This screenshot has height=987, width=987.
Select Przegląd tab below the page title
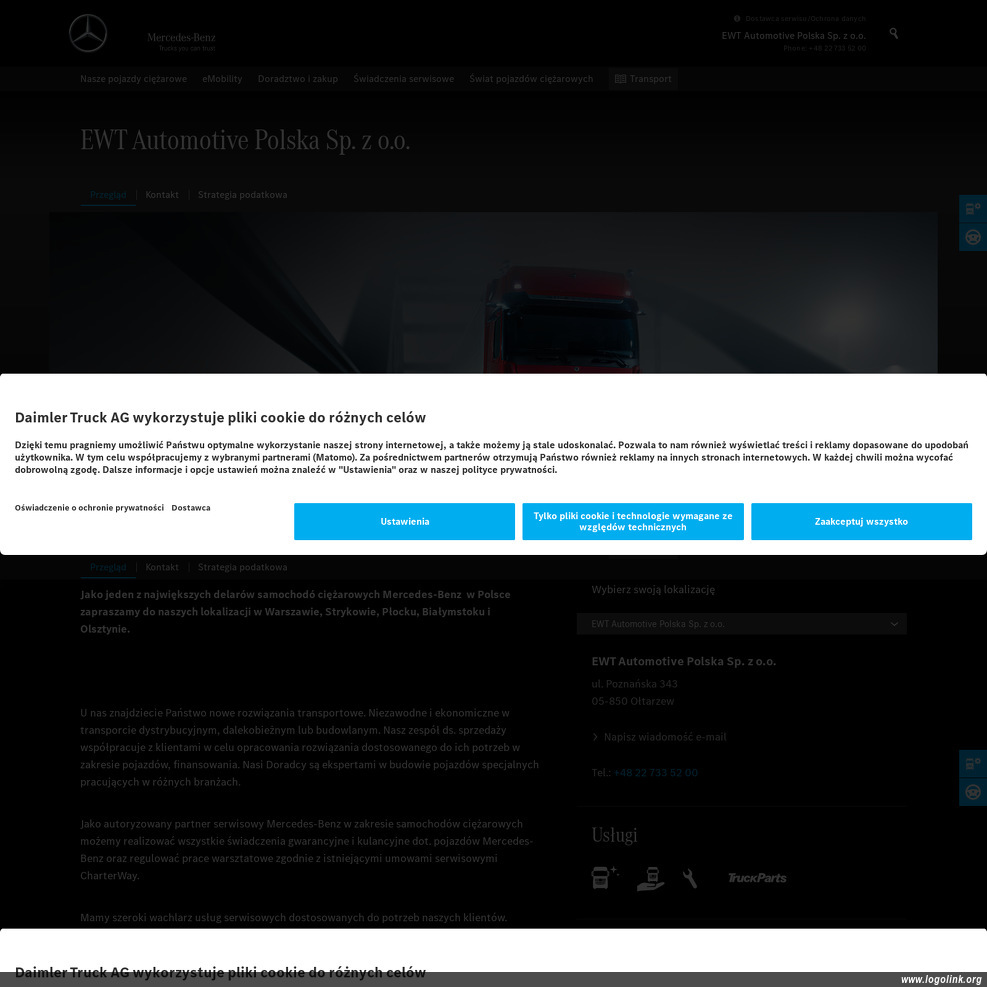[108, 195]
